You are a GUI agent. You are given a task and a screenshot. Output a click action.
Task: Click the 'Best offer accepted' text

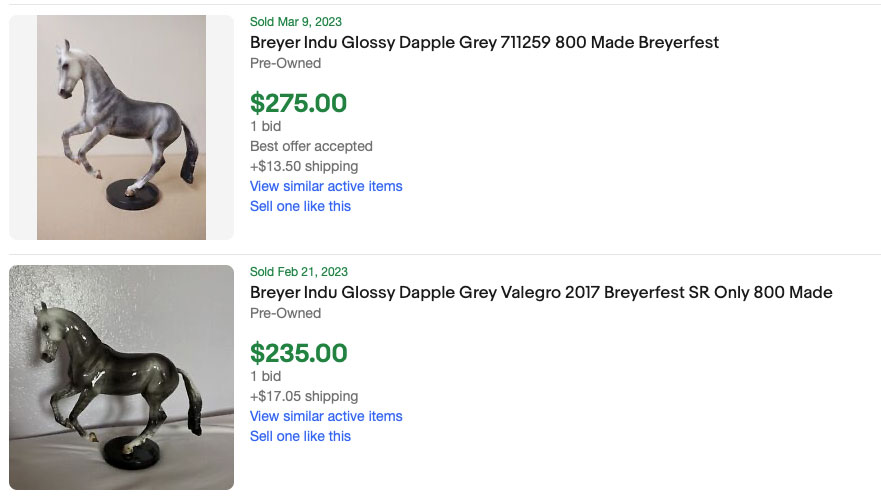pos(311,146)
